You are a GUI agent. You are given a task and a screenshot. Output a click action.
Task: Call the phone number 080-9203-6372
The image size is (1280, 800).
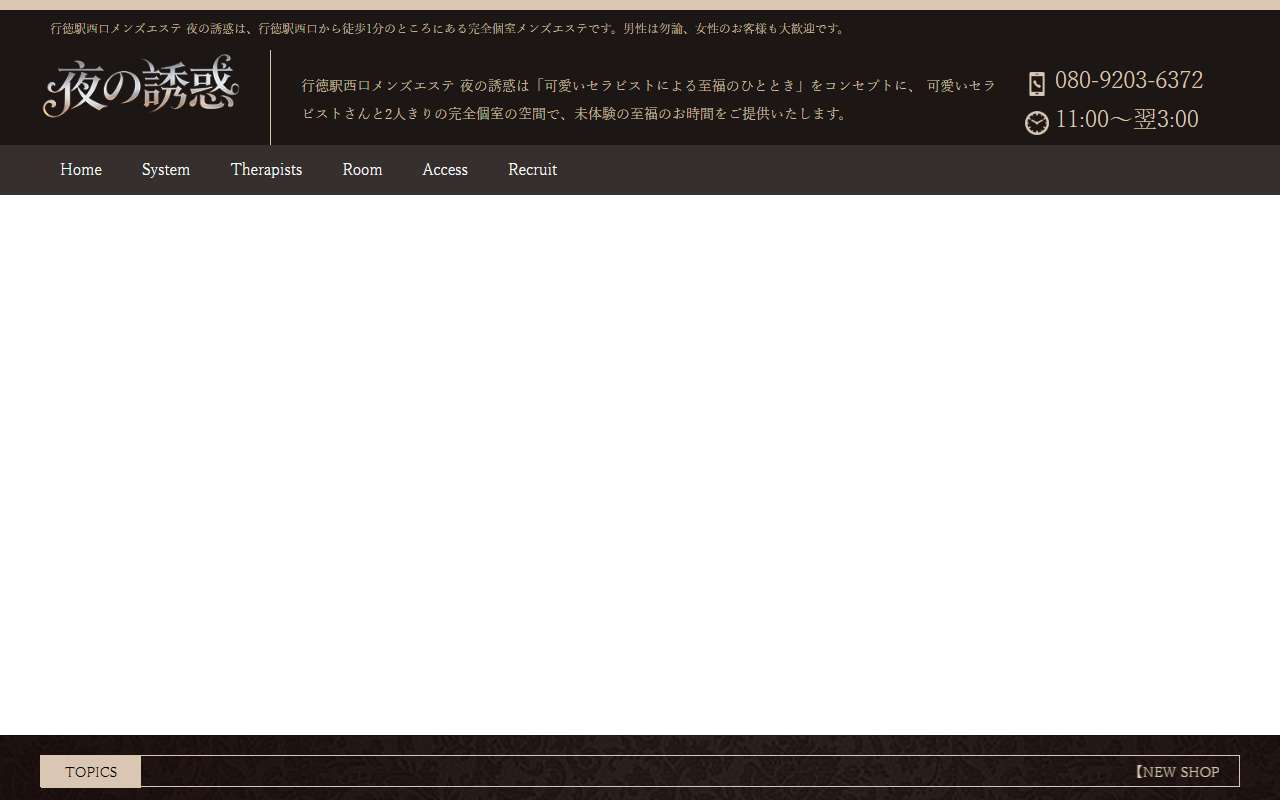[1128, 80]
